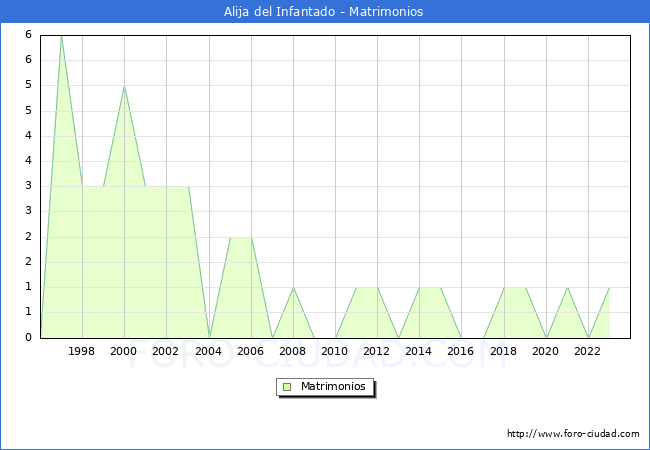The image size is (650, 450).
Task: Click the 2012 x-axis label
Action: (x=376, y=351)
